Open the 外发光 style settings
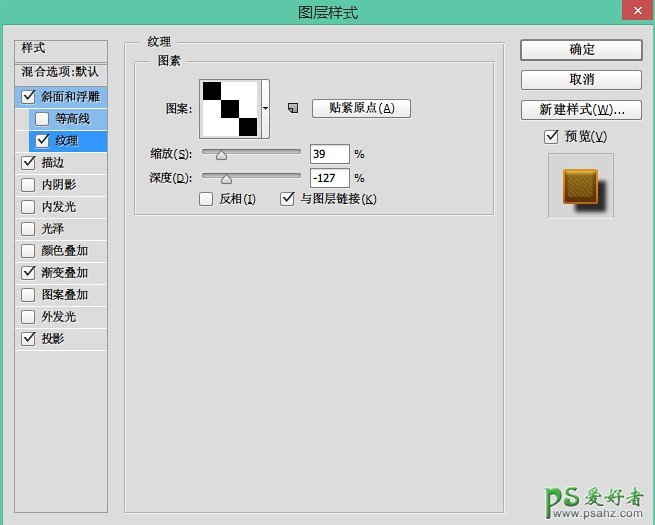Image resolution: width=655 pixels, height=525 pixels. [59, 317]
